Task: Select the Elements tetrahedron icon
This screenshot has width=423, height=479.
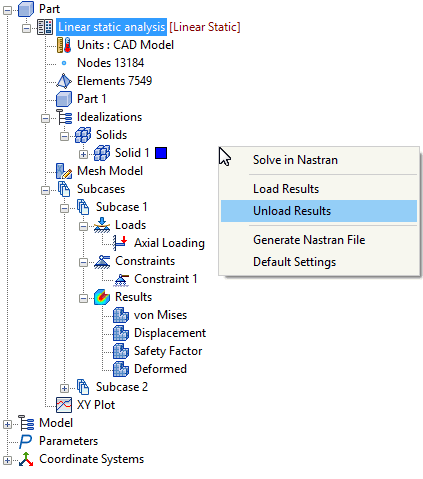Action: (x=64, y=81)
